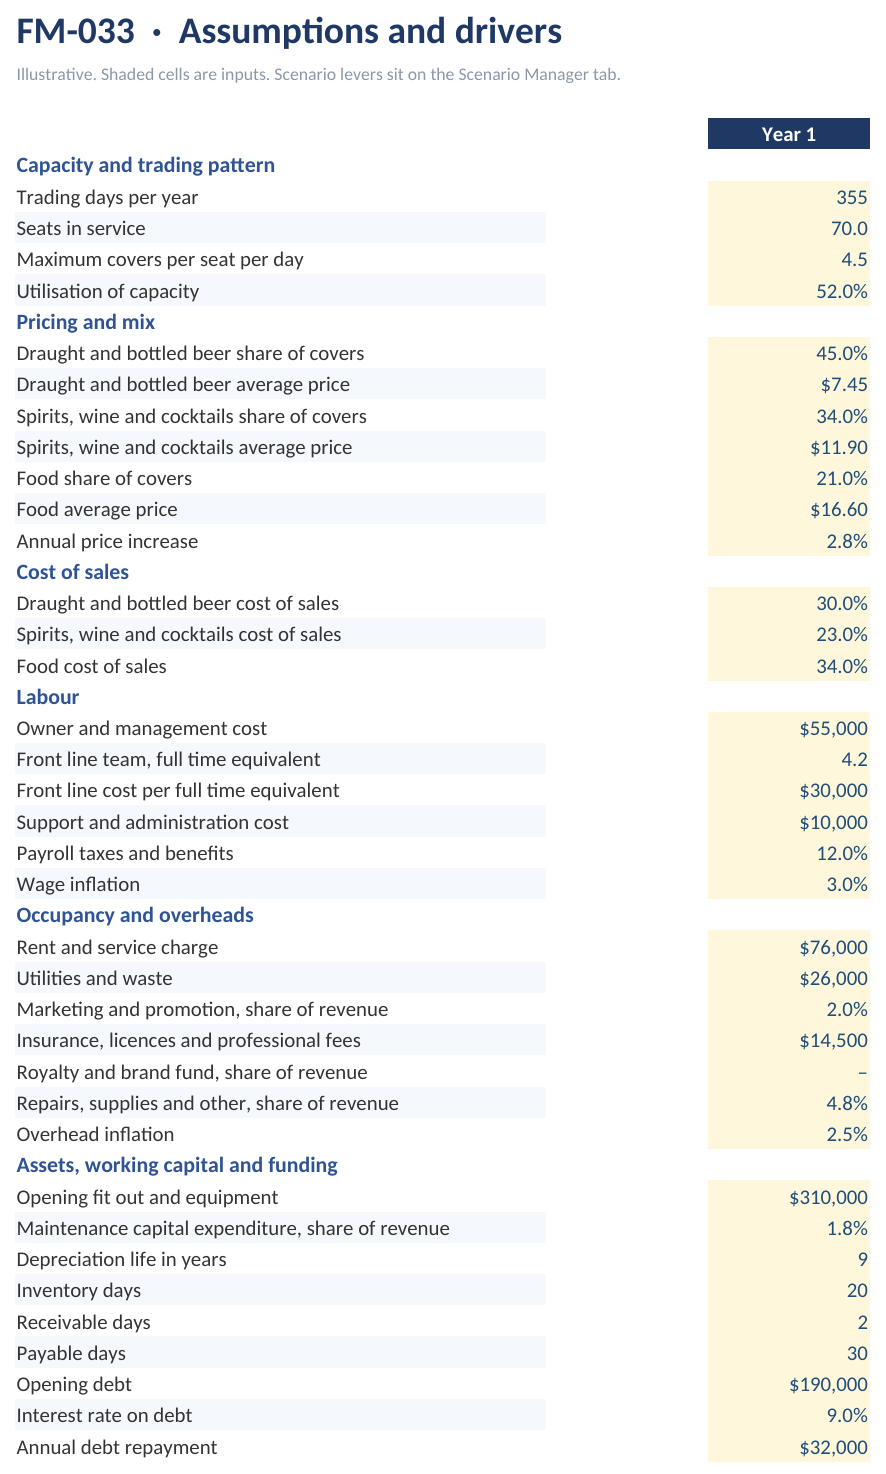The width and height of the screenshot is (886, 1474).
Task: Click the Utilisation of capacity 52.0% cell
Action: [789, 291]
